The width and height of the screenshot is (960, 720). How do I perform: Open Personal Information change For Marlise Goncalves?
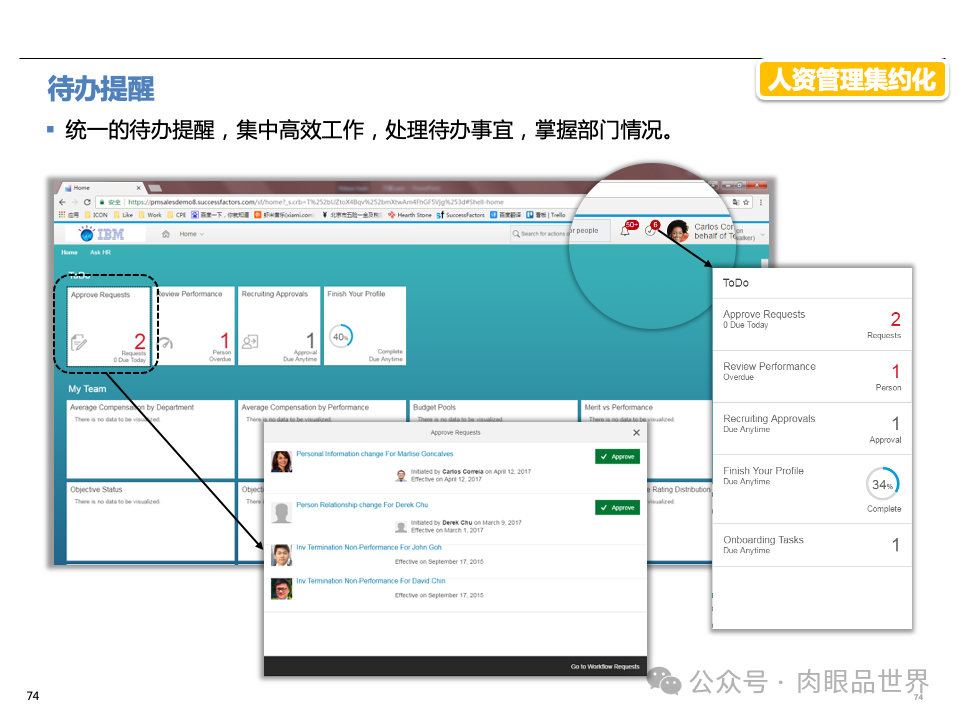tap(375, 454)
